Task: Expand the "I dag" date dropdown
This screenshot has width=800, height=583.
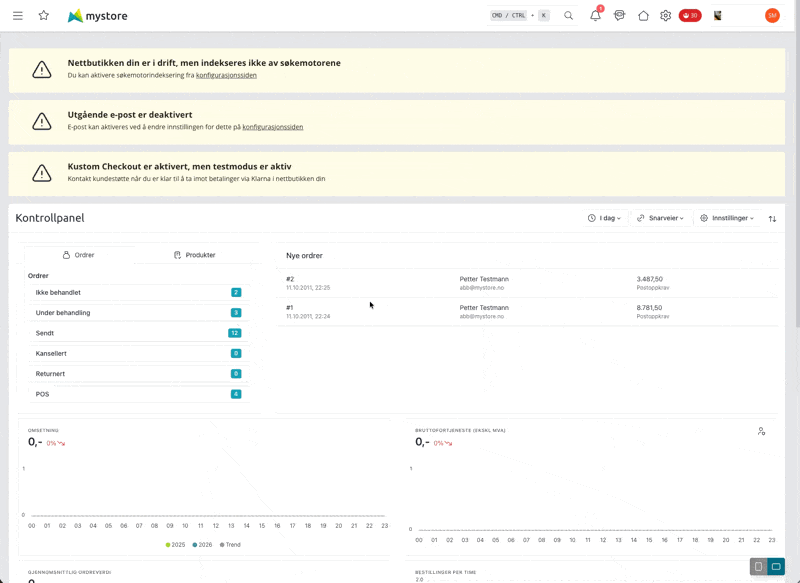Action: [x=604, y=218]
